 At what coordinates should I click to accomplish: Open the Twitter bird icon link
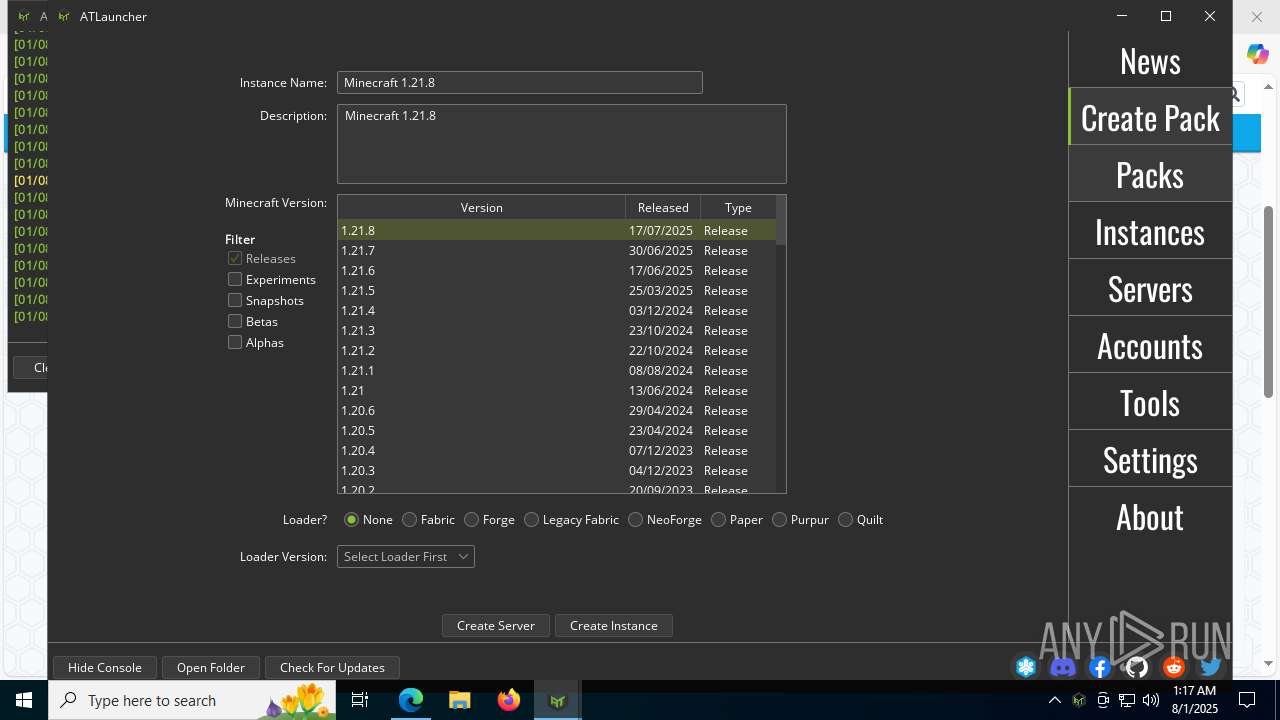coord(1211,667)
